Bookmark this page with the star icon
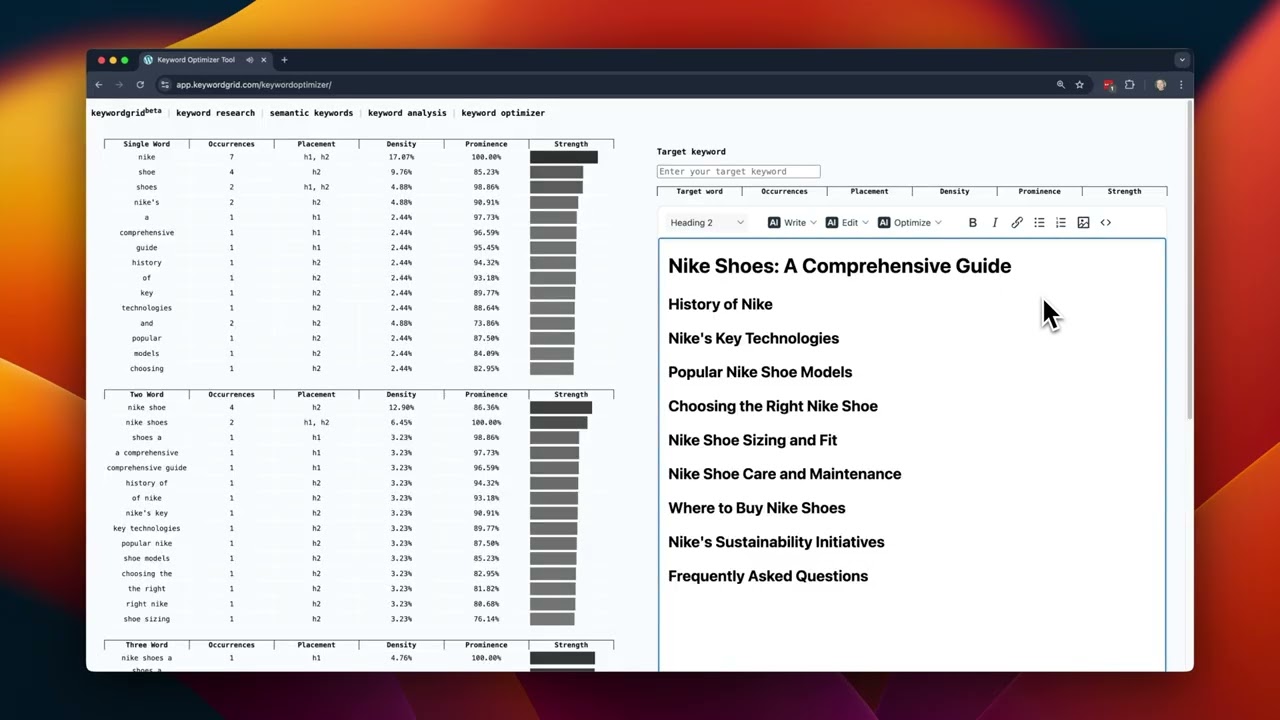The height and width of the screenshot is (720, 1280). (1080, 85)
